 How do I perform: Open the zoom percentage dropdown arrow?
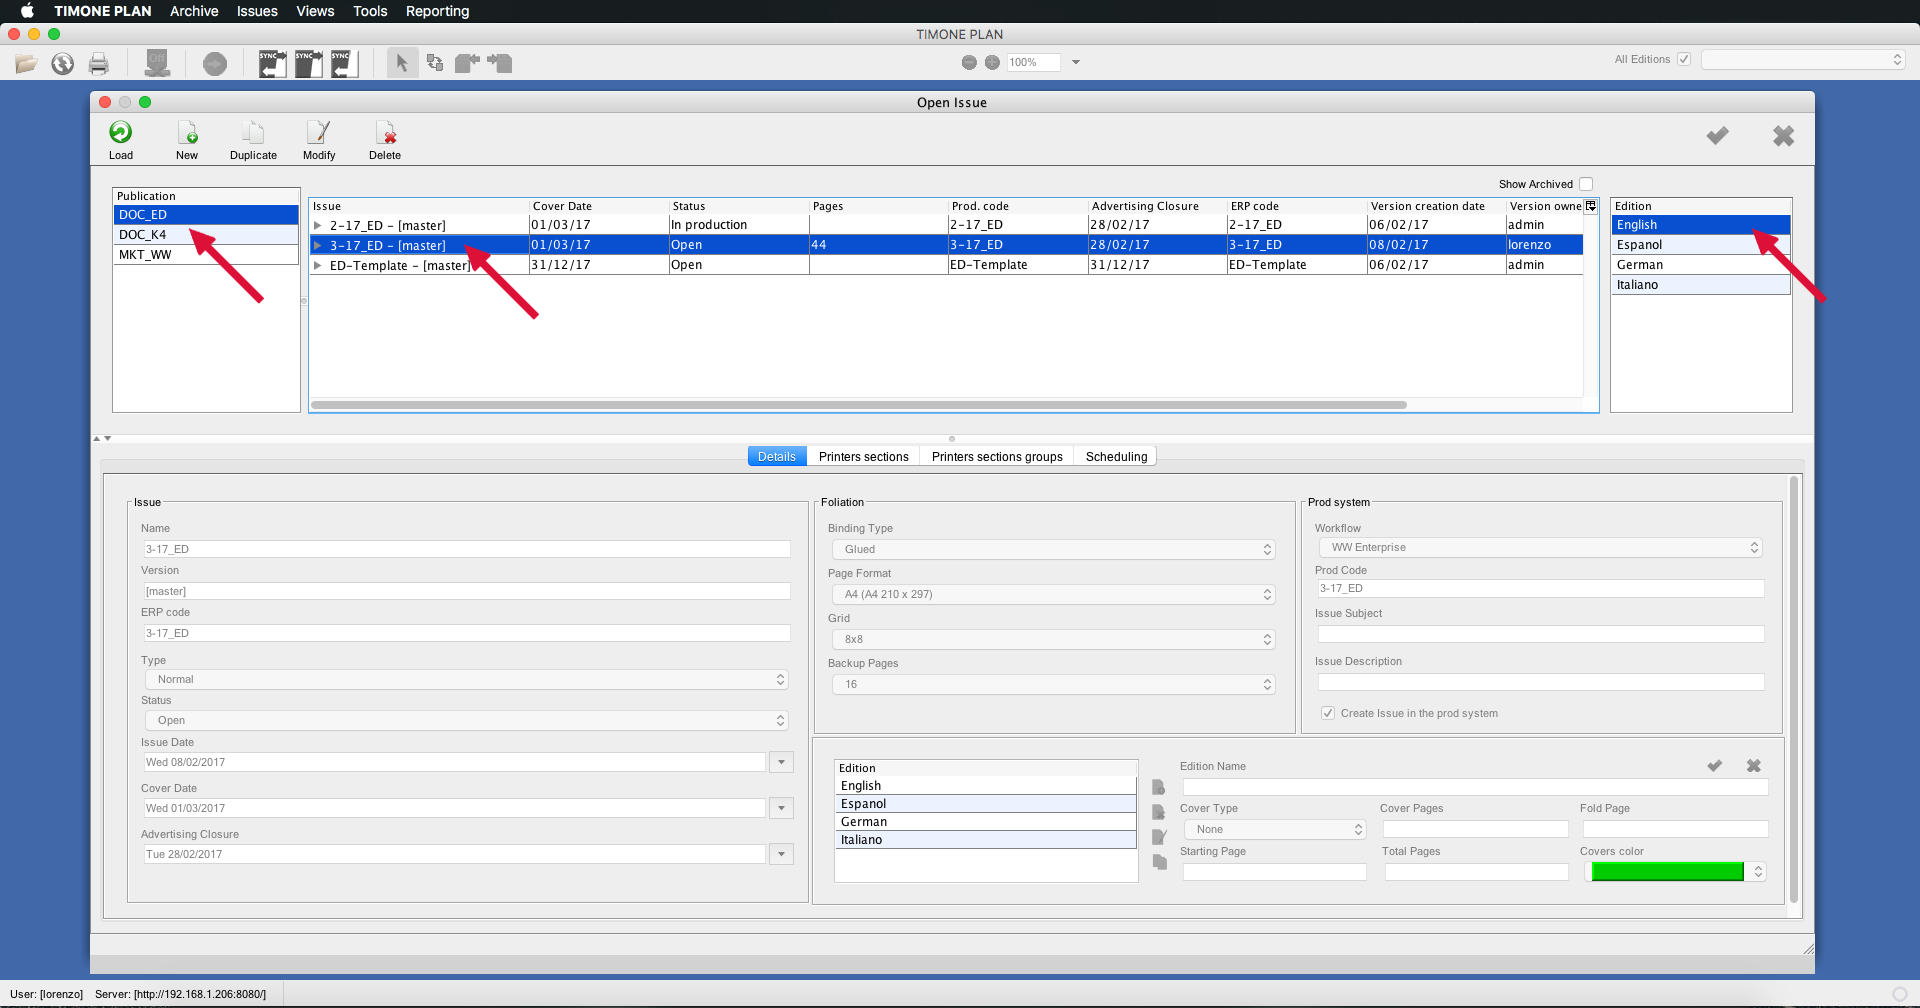[1076, 62]
